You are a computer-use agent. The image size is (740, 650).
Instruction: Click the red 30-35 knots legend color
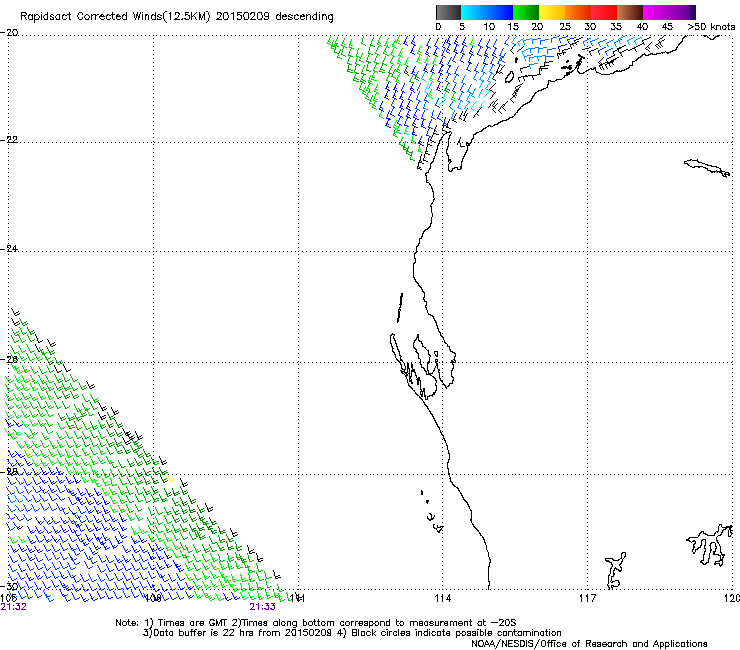click(604, 12)
